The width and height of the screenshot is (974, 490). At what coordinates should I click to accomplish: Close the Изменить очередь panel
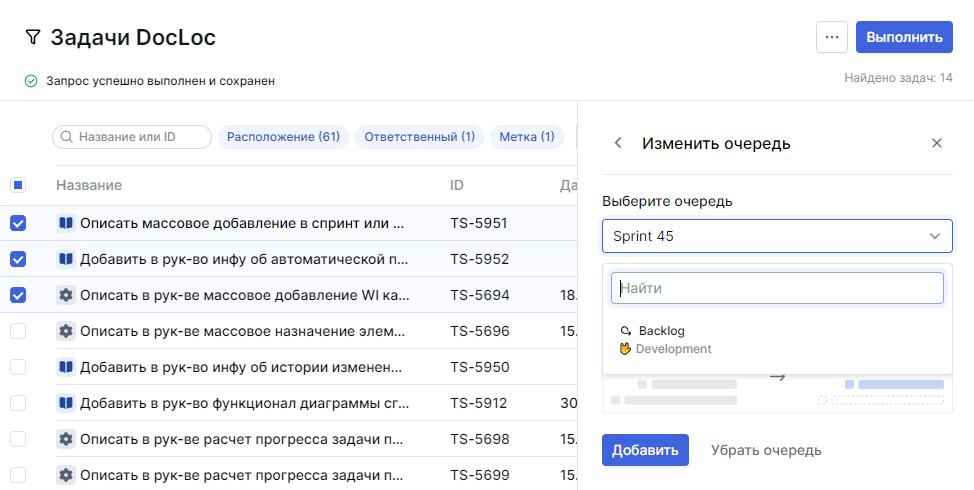(937, 143)
